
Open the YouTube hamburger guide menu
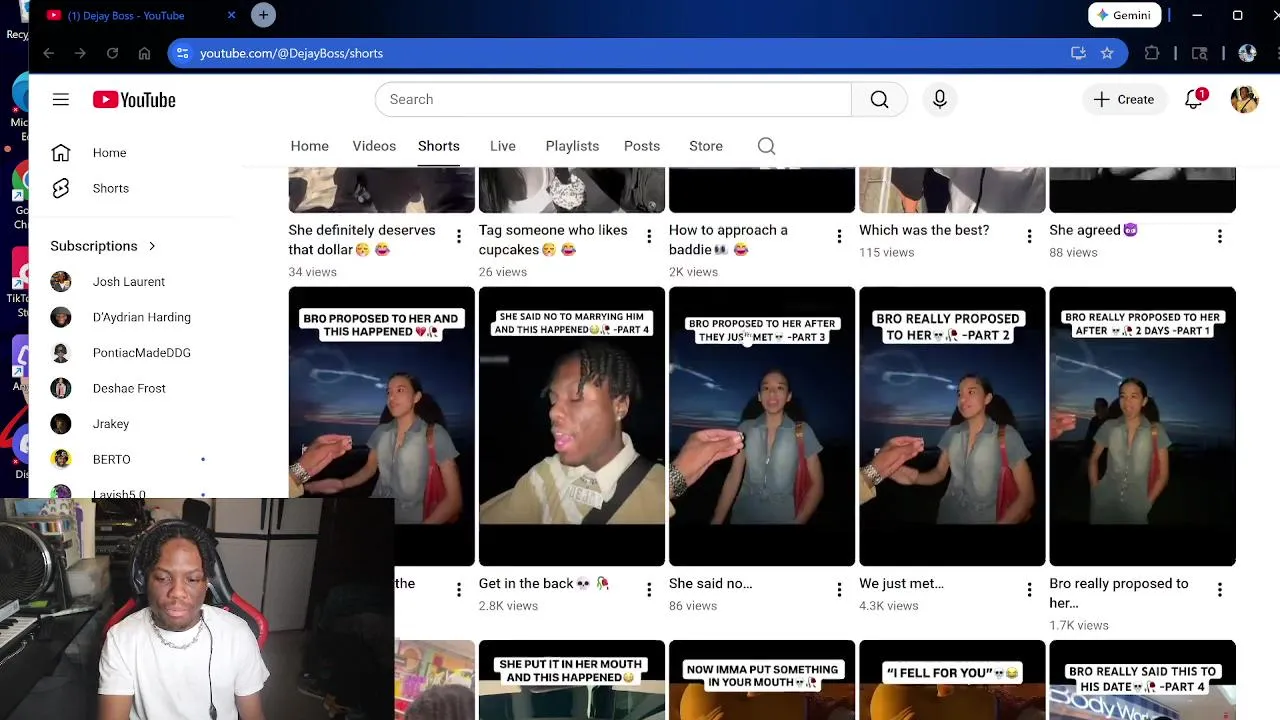point(61,99)
